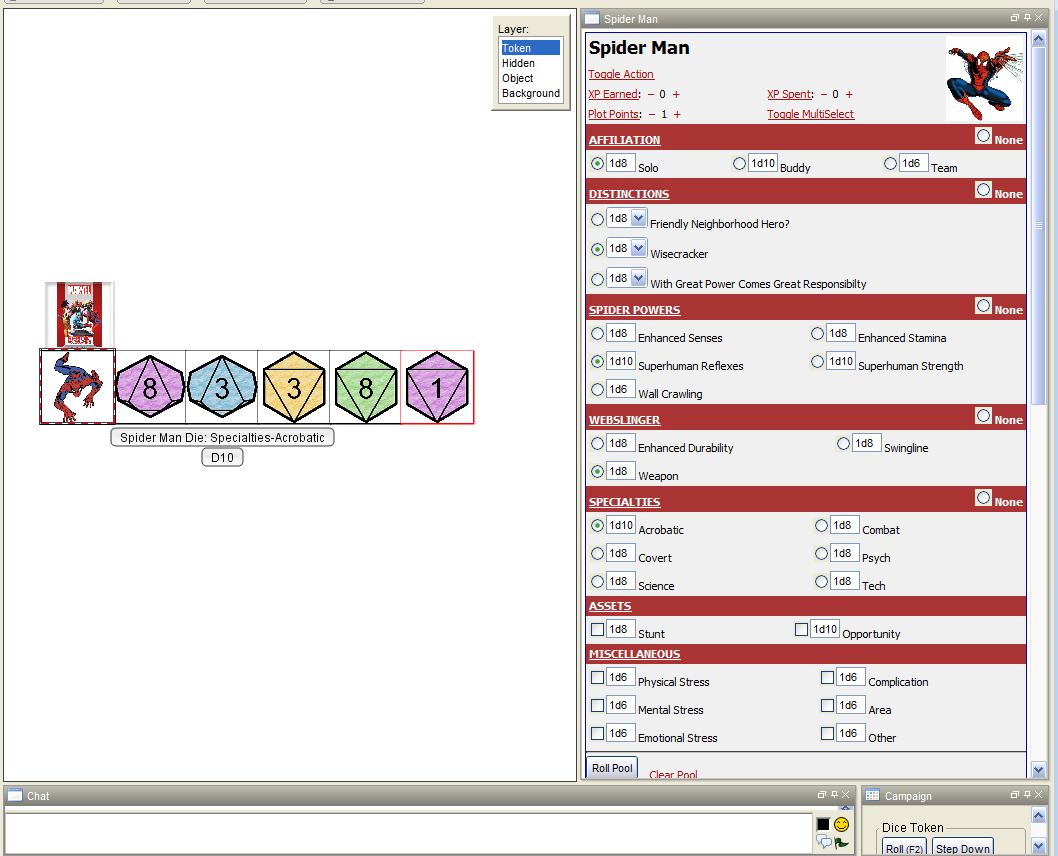Check the Physical Stress checkbox
Image resolution: width=1058 pixels, height=856 pixels.
pyautogui.click(x=597, y=677)
